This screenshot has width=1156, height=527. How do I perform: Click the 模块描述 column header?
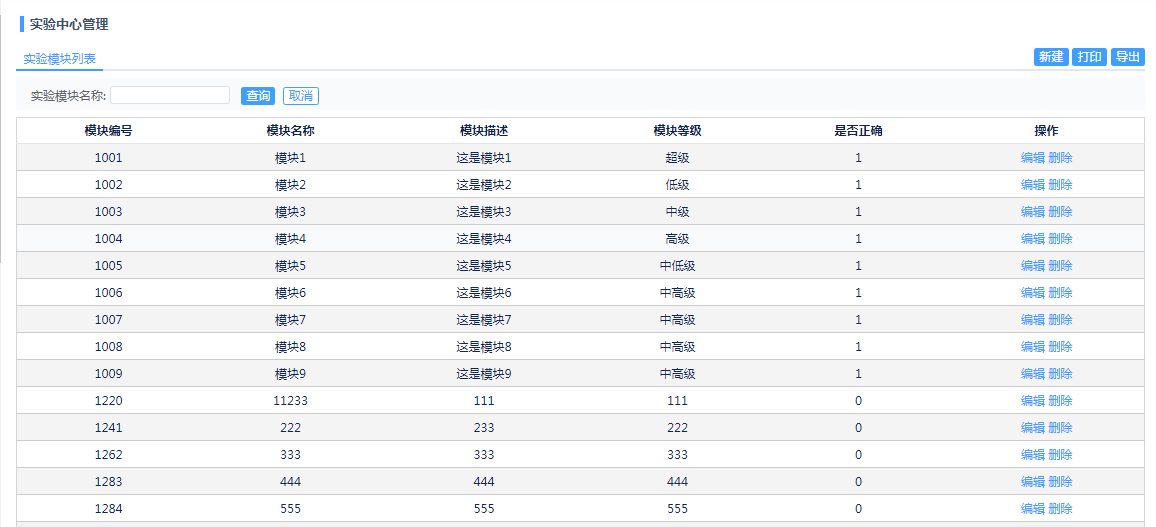click(x=484, y=130)
